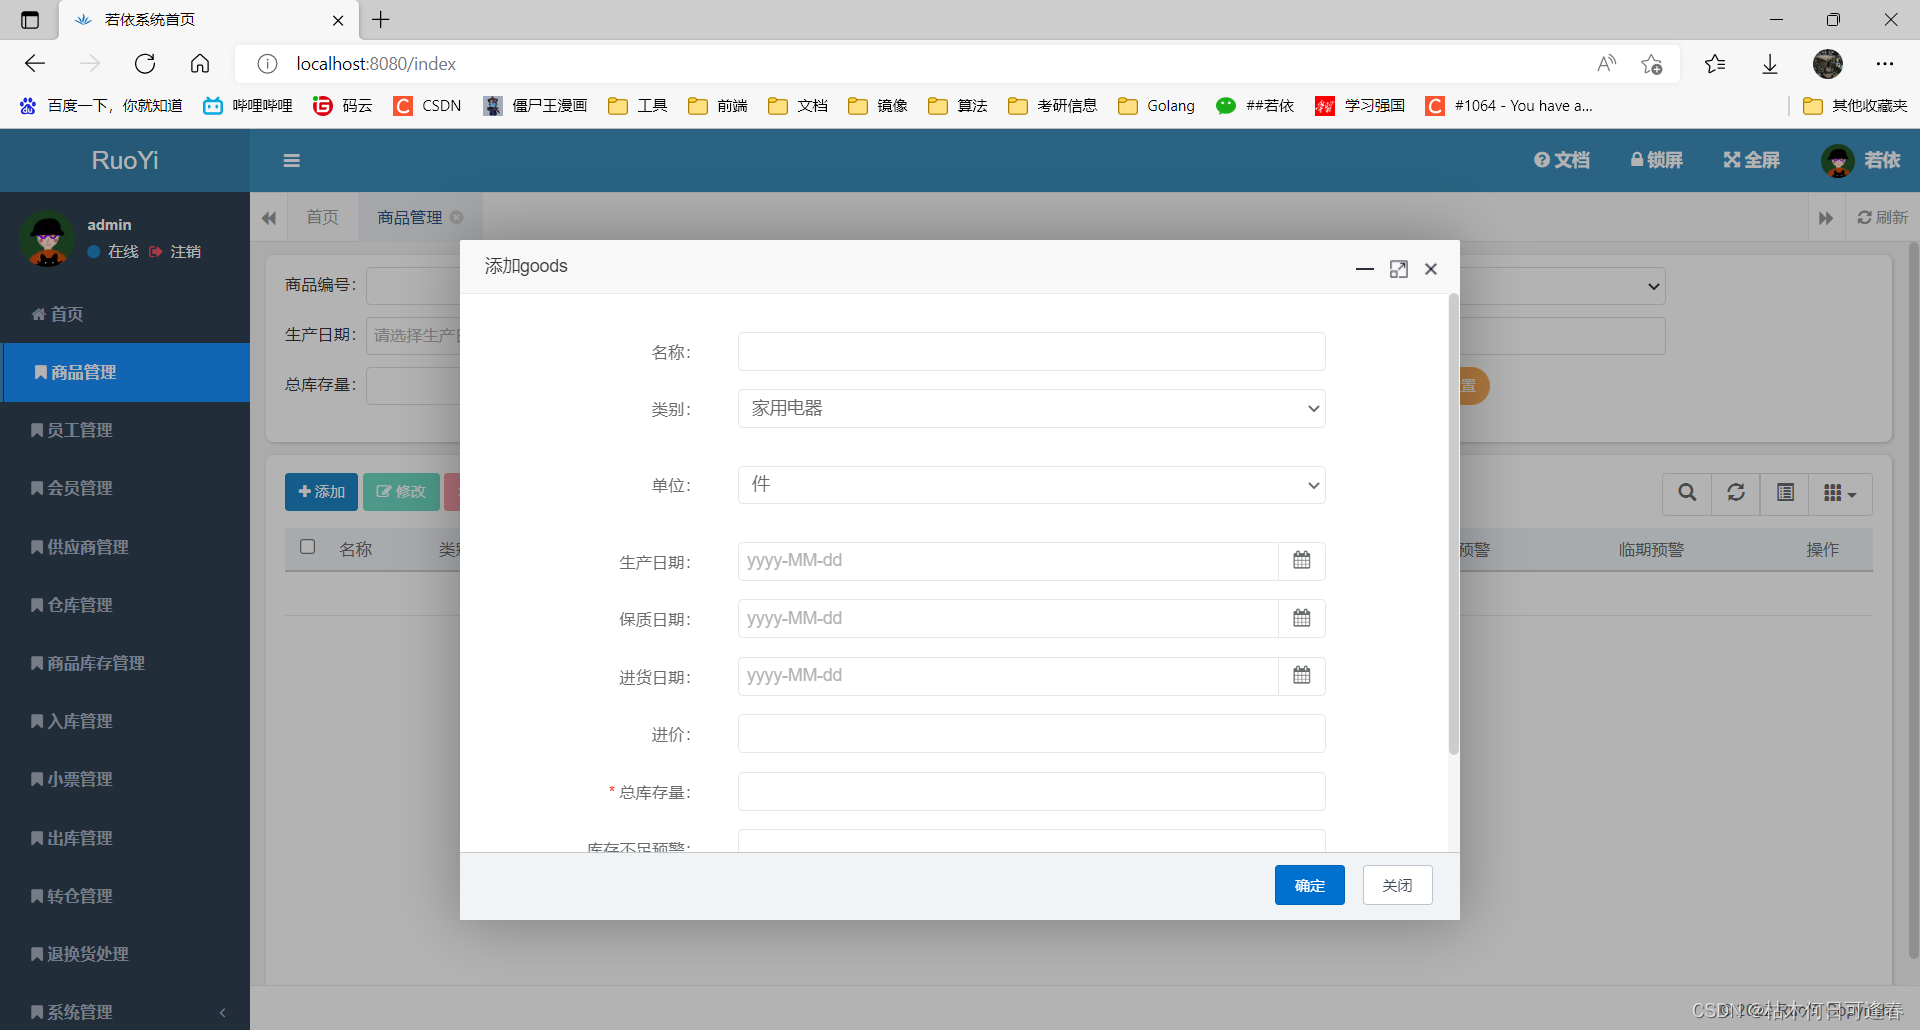Click the table refresh icon

pos(1736,493)
